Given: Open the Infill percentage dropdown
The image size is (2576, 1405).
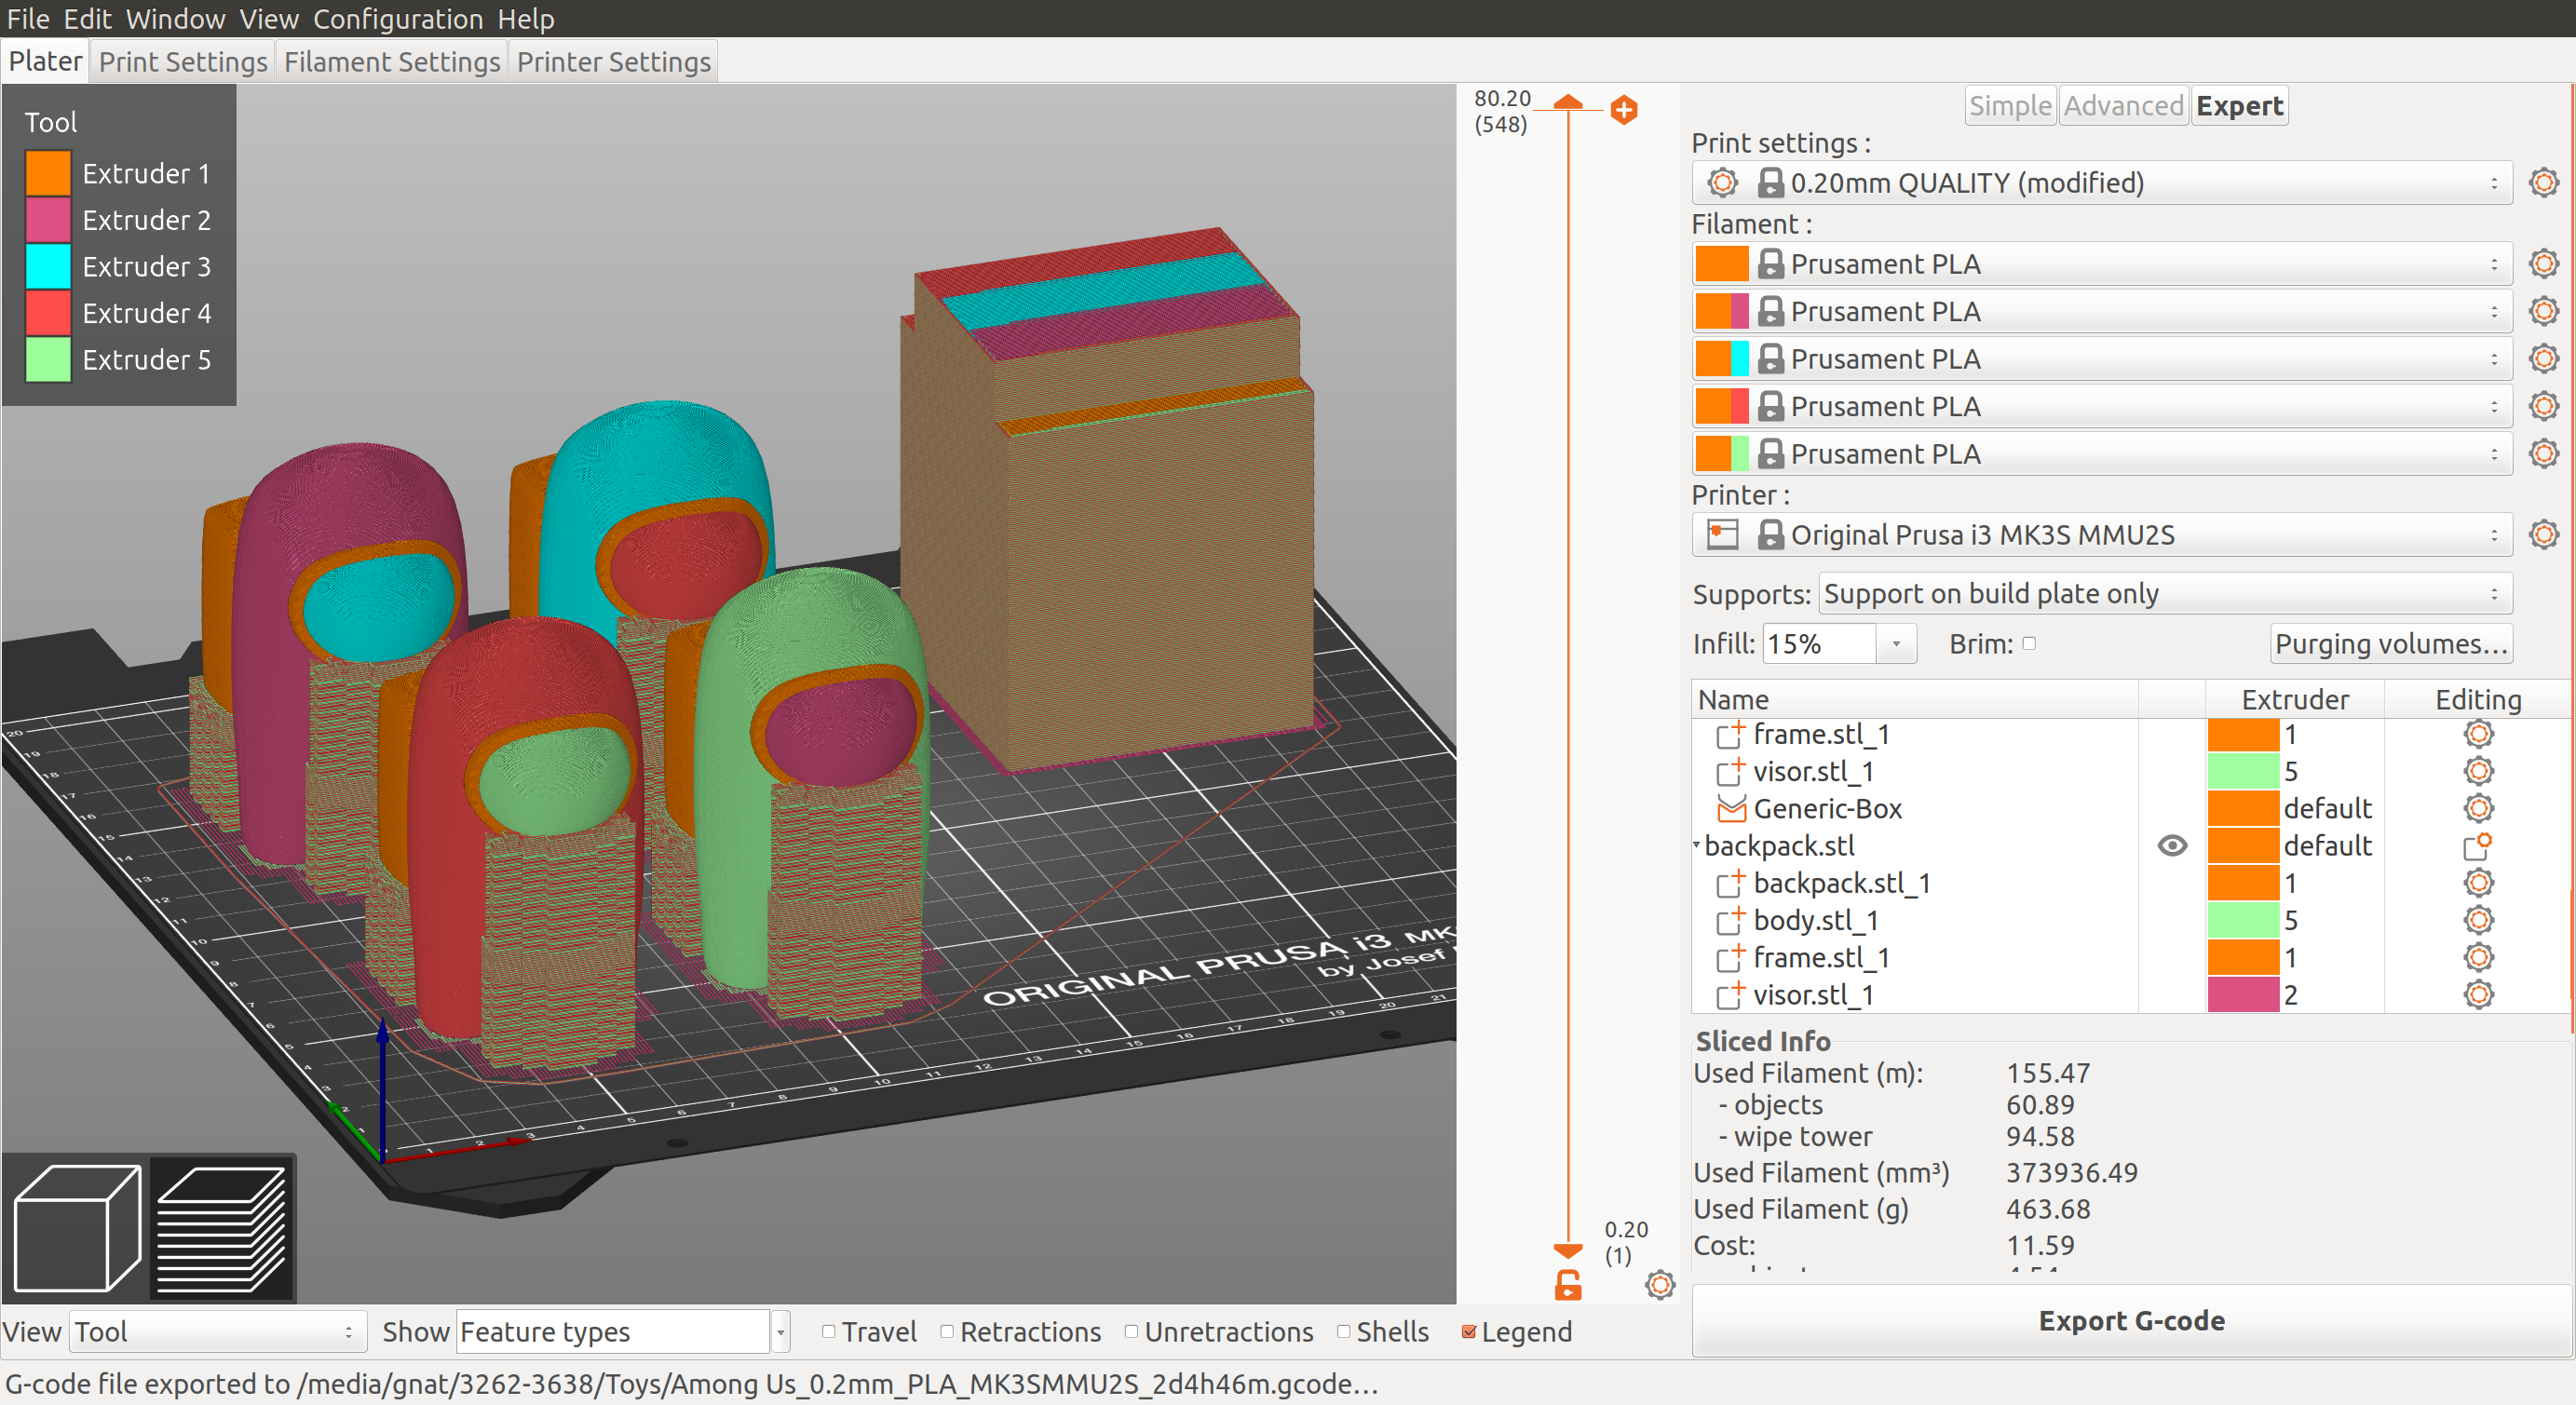Looking at the screenshot, I should point(1896,643).
